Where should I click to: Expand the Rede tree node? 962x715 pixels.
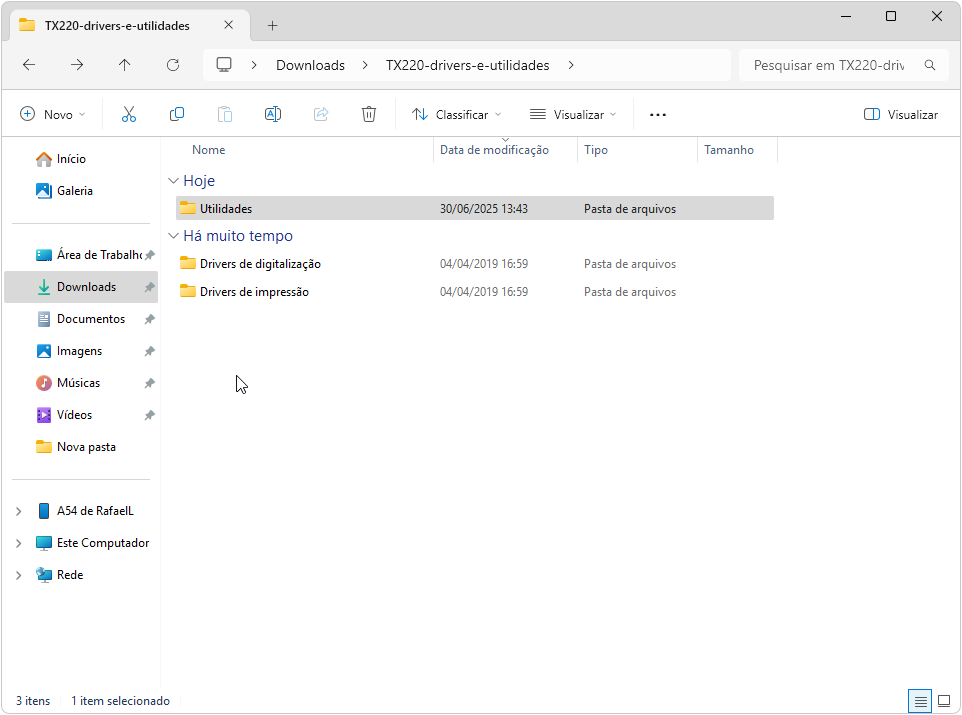pyautogui.click(x=18, y=575)
